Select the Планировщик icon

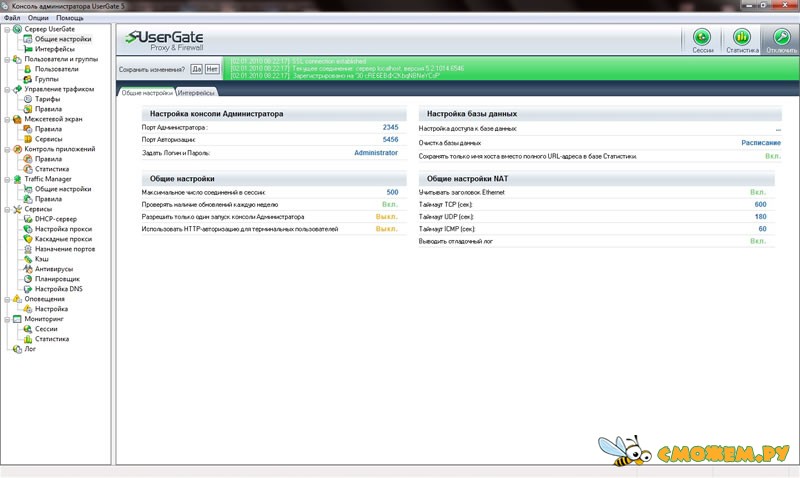point(28,279)
